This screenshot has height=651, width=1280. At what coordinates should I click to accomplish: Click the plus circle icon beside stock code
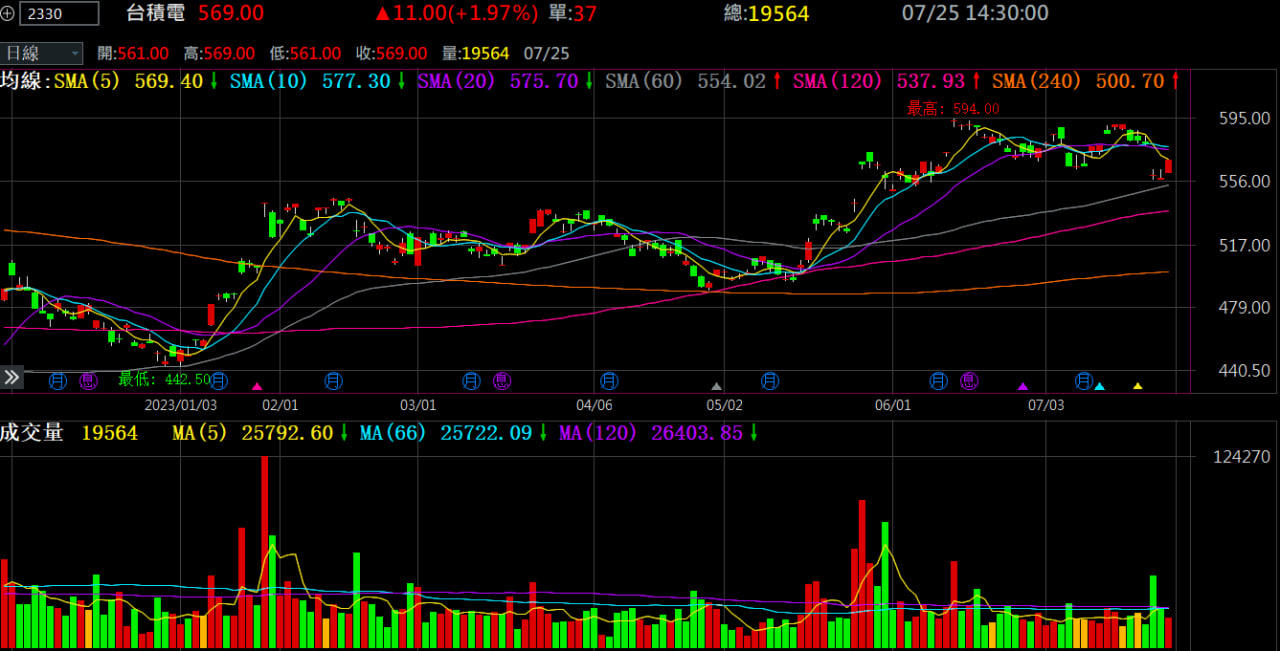click(9, 13)
